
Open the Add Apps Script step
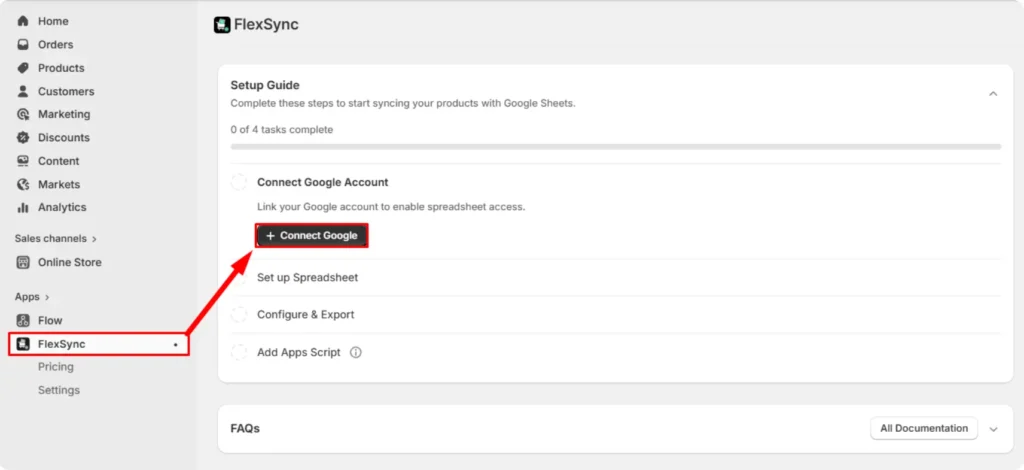(298, 352)
